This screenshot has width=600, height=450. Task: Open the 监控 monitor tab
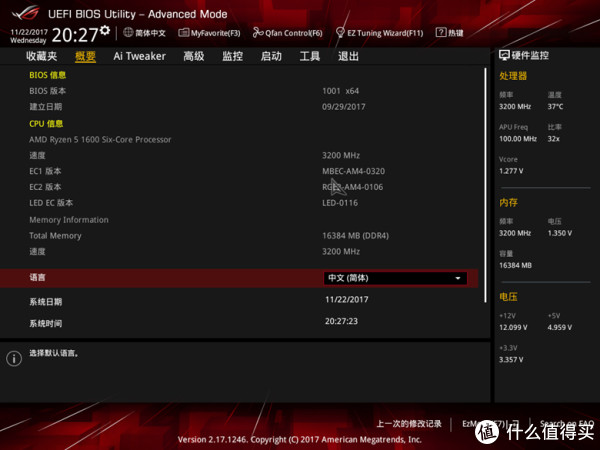coord(233,56)
